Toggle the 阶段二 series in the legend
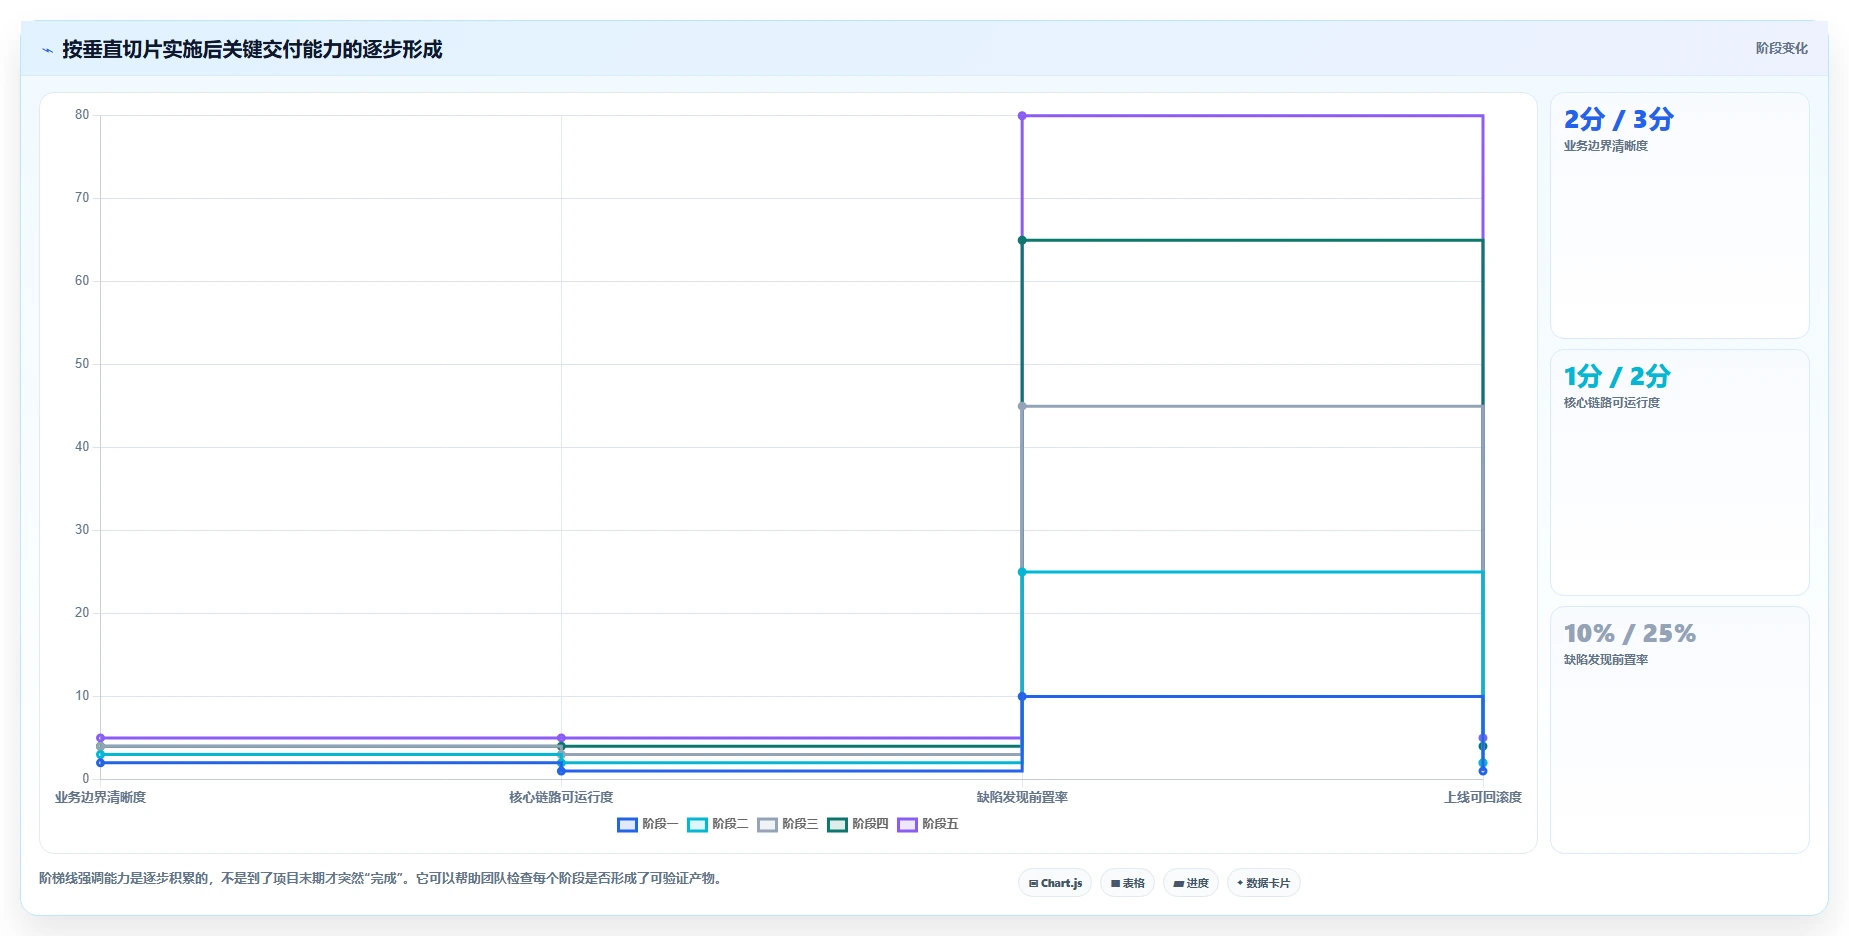Screen dimensions: 1849x936 tap(717, 824)
